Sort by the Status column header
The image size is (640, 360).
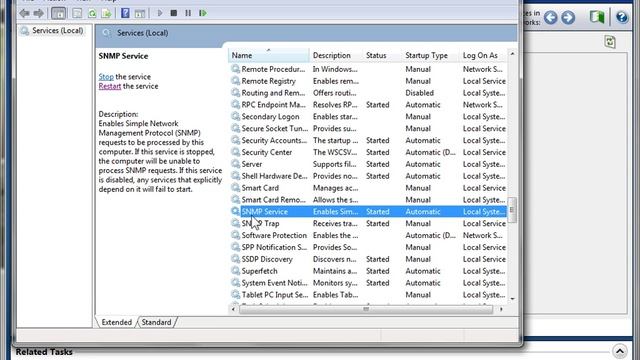tap(382, 55)
